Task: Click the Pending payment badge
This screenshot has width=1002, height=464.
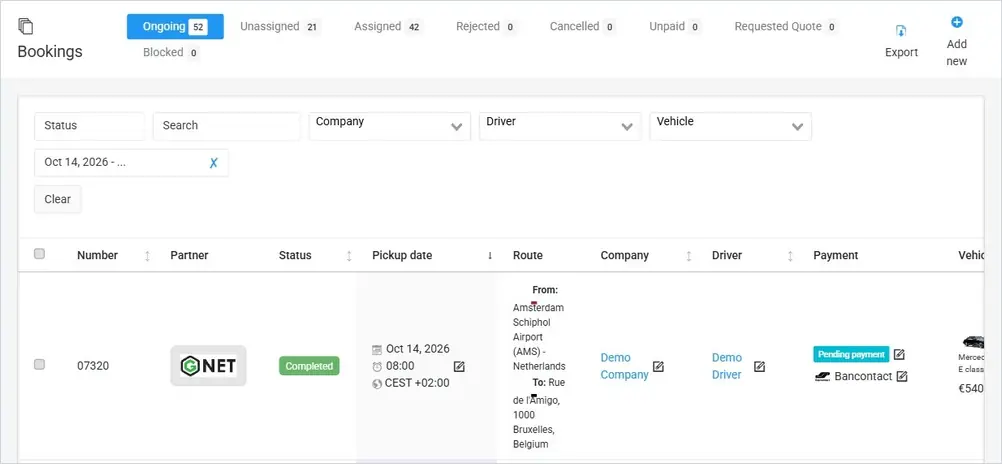Action: pos(851,354)
